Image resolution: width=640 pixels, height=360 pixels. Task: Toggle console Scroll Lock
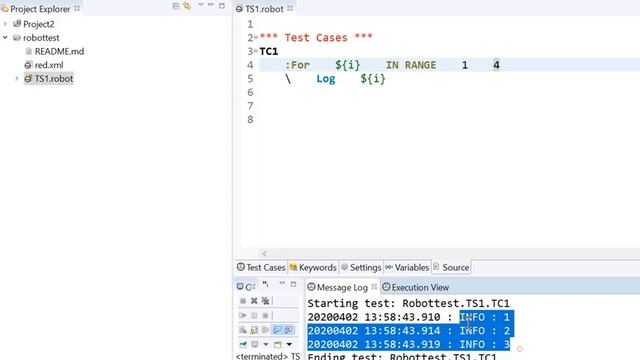[254, 330]
